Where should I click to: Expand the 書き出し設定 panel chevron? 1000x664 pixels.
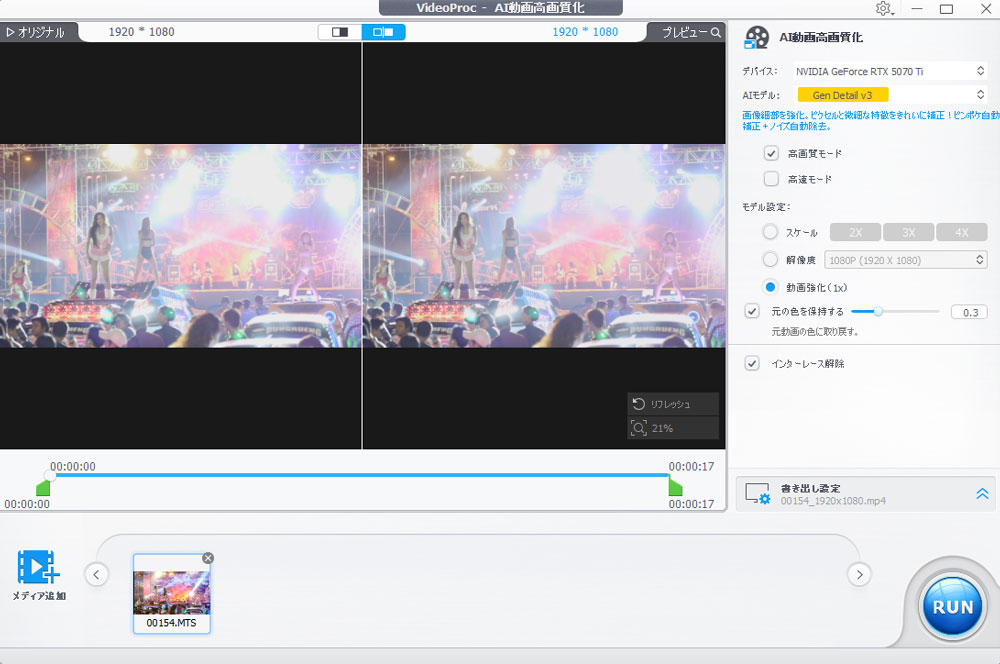click(x=982, y=494)
